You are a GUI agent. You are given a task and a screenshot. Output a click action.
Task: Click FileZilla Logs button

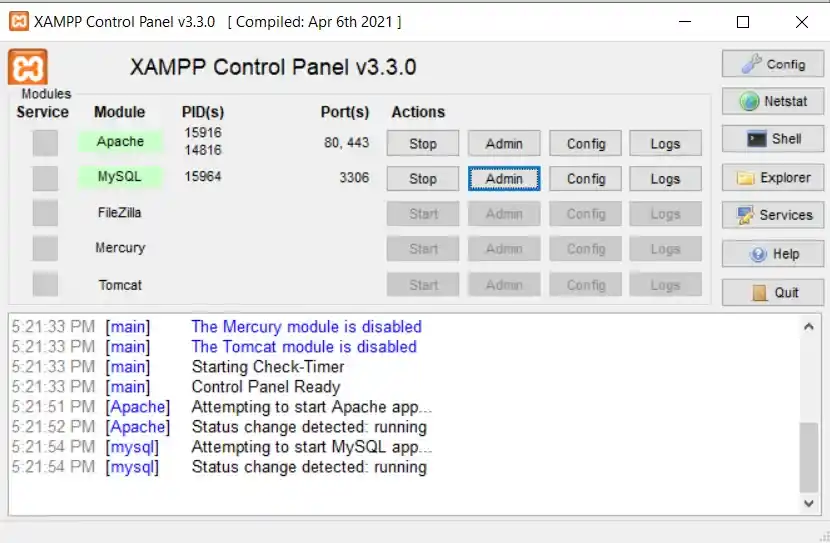665,214
